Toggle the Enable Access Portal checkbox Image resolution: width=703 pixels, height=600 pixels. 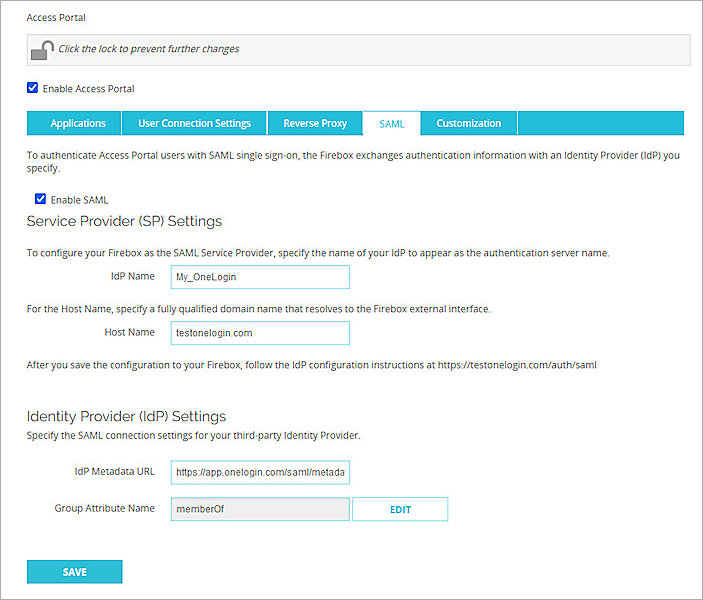pos(32,87)
